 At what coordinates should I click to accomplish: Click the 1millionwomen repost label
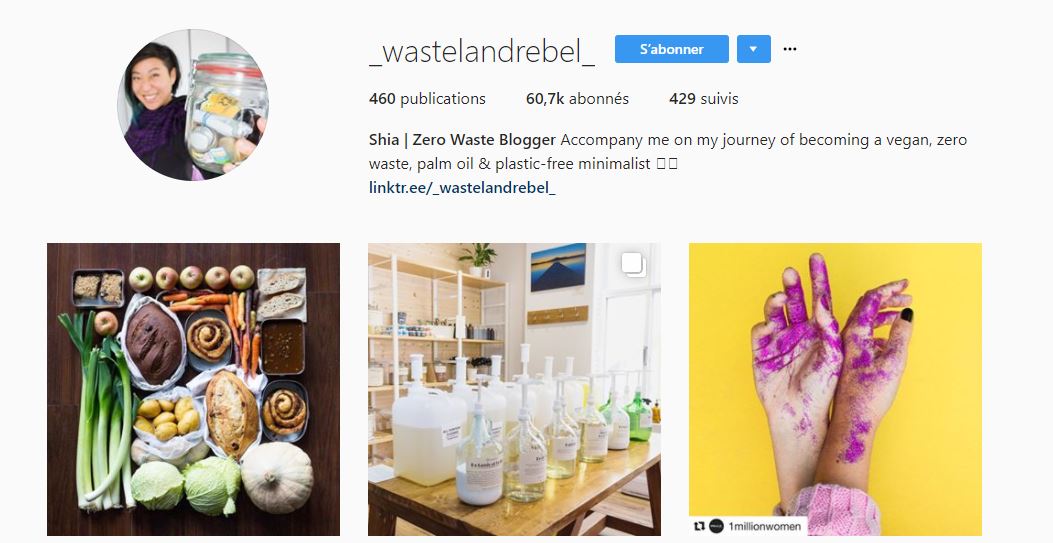click(764, 526)
